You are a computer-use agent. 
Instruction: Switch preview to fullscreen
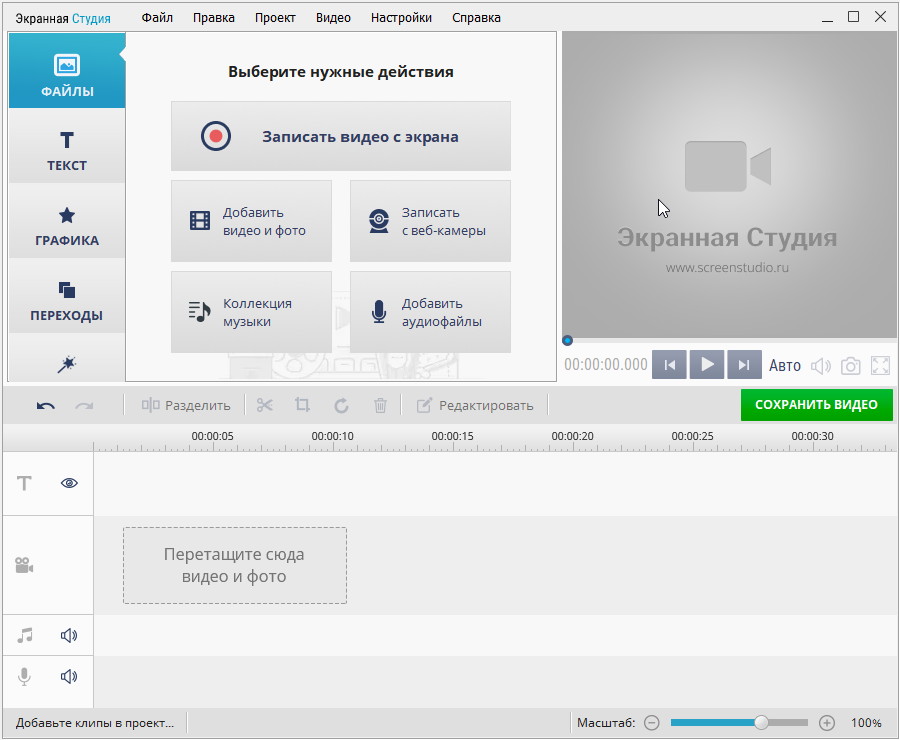[880, 366]
